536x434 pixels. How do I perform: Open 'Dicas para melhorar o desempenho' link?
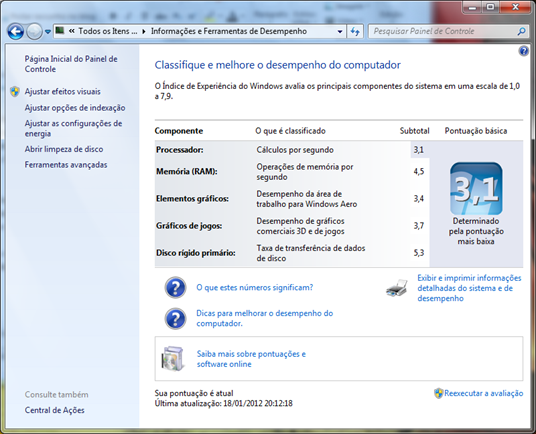[x=265, y=318]
